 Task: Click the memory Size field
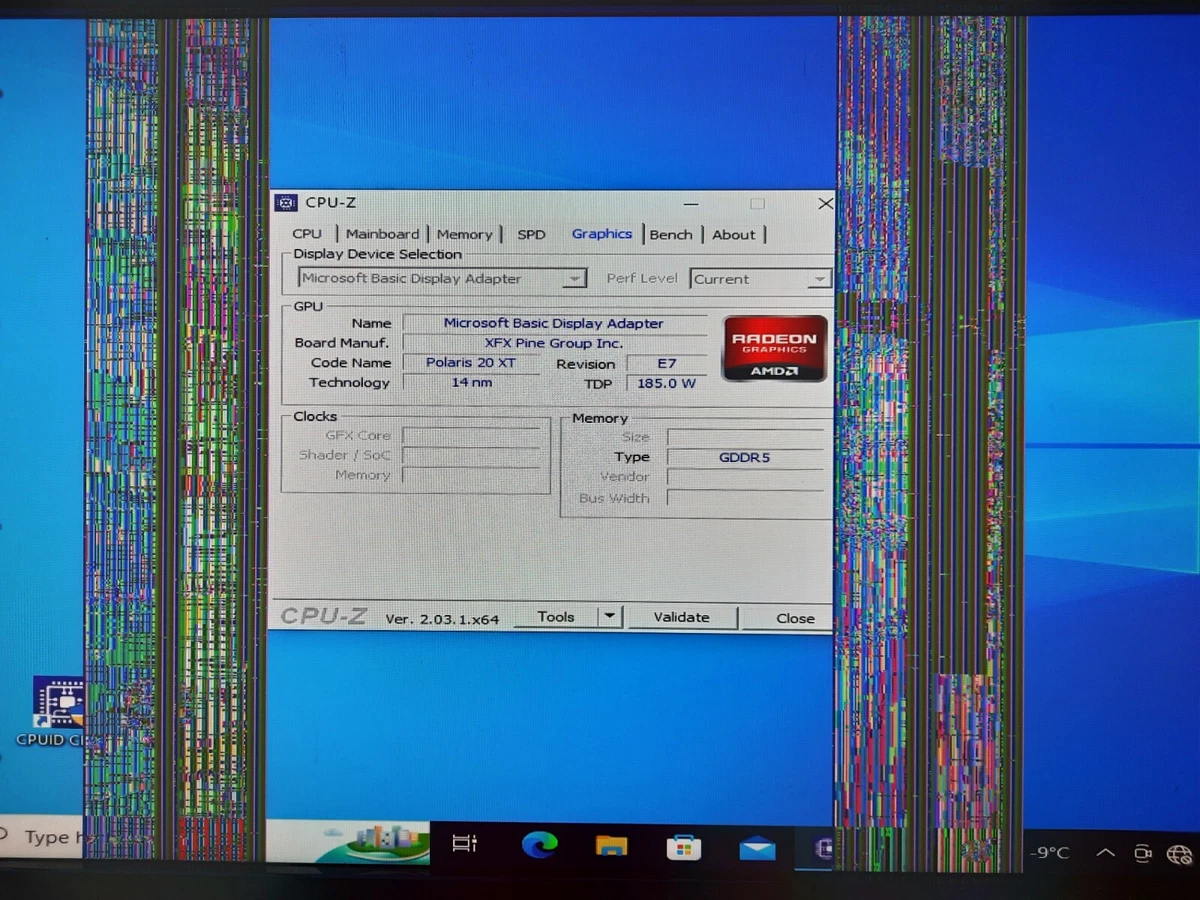(745, 437)
